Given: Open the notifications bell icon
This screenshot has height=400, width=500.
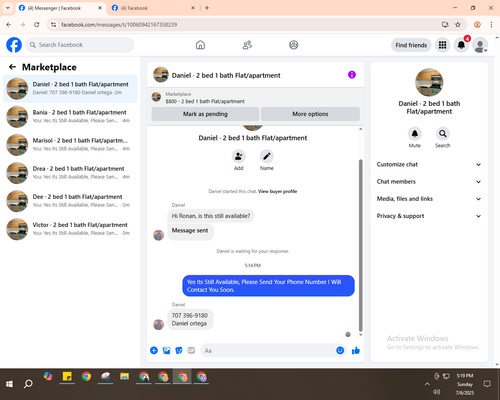Looking at the screenshot, I should [x=461, y=45].
